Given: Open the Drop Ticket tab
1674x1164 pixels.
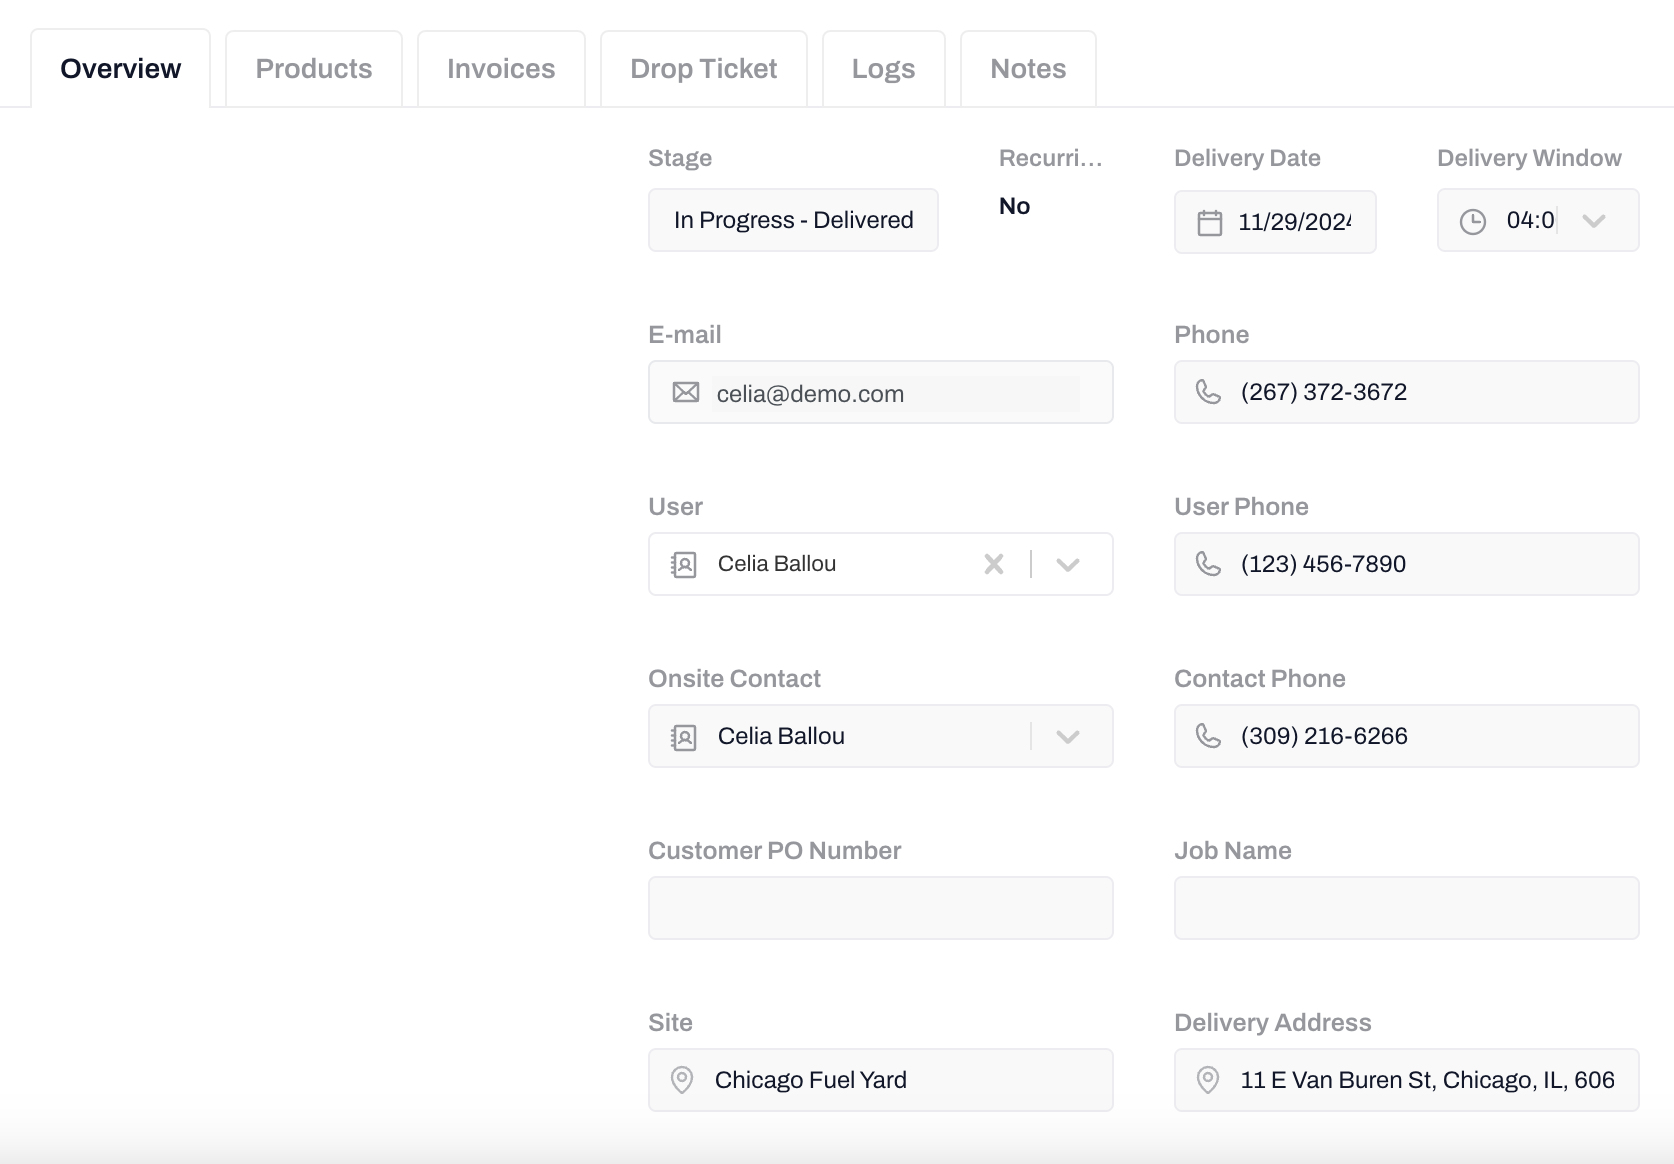Looking at the screenshot, I should 703,69.
